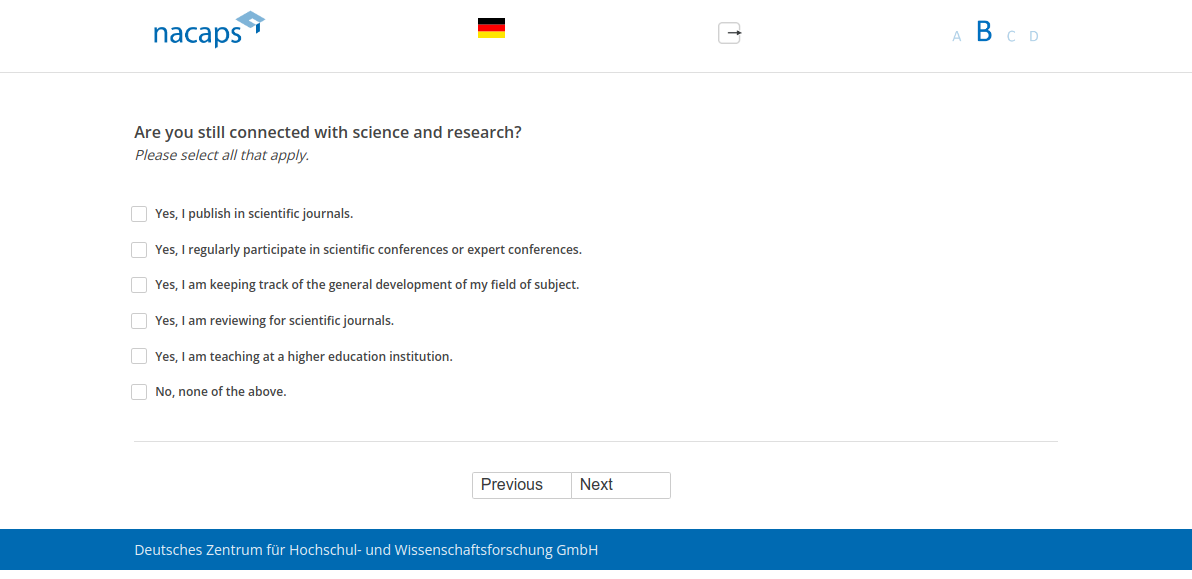Click the question heading about science and research
The height and width of the screenshot is (579, 1192).
328,132
